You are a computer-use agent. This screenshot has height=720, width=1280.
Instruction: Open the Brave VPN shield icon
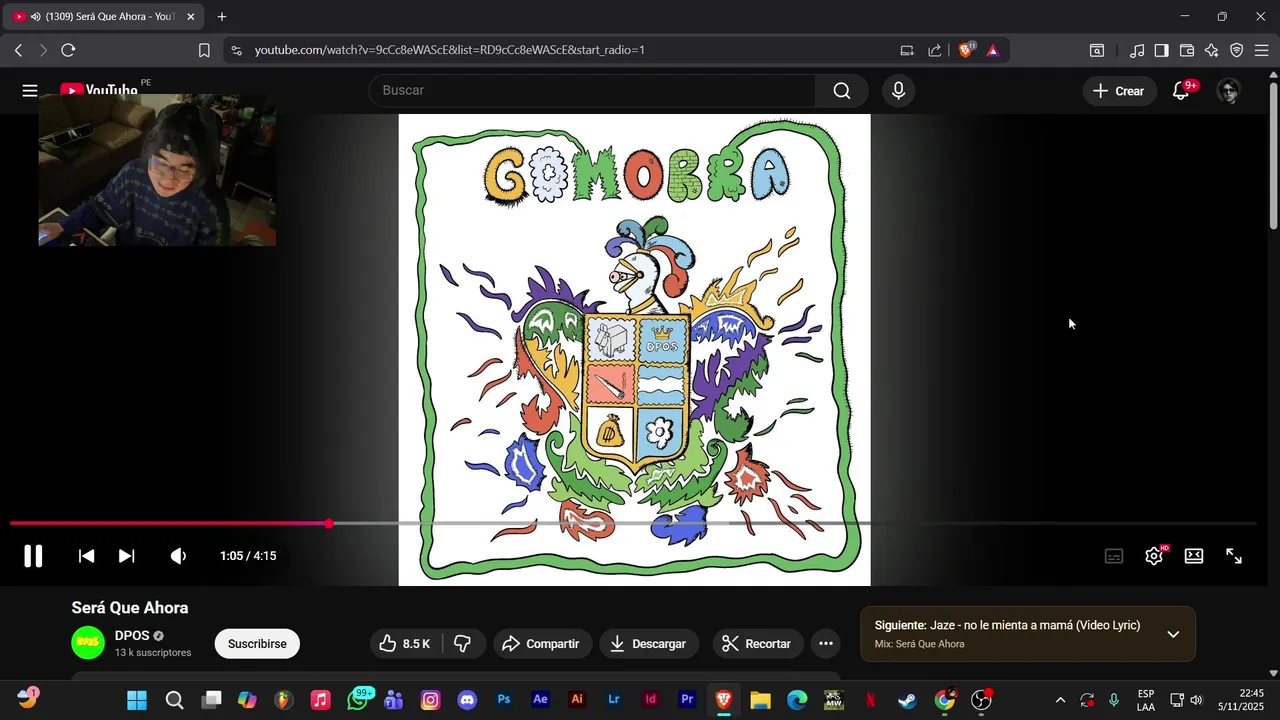[1236, 50]
